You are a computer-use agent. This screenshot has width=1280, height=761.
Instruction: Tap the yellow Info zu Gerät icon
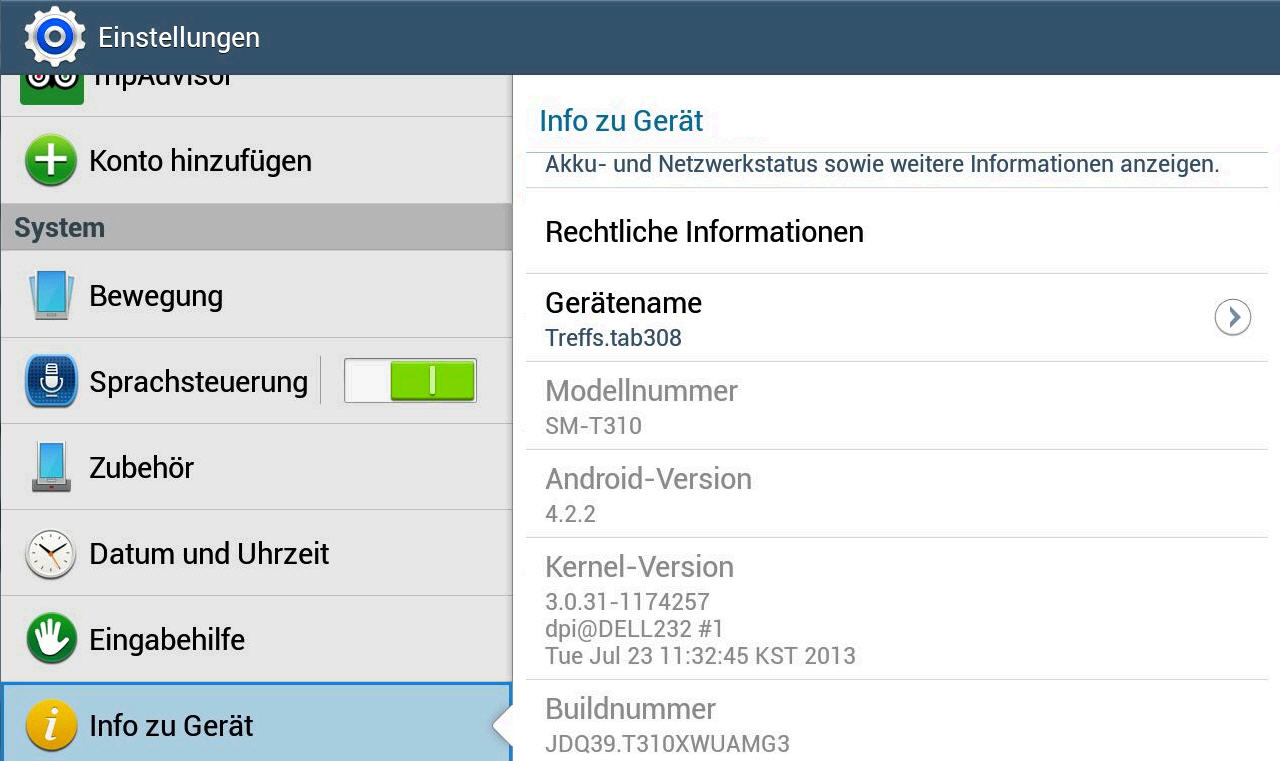(x=51, y=725)
